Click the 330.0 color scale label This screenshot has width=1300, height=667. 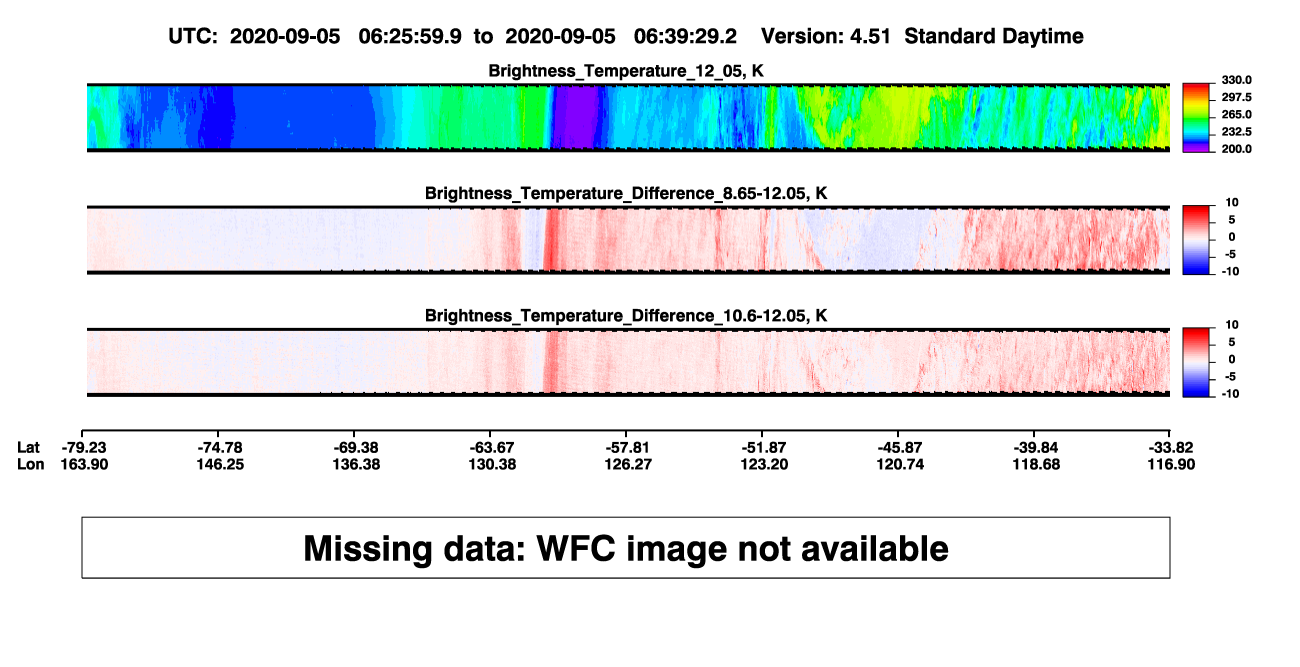coord(1236,80)
